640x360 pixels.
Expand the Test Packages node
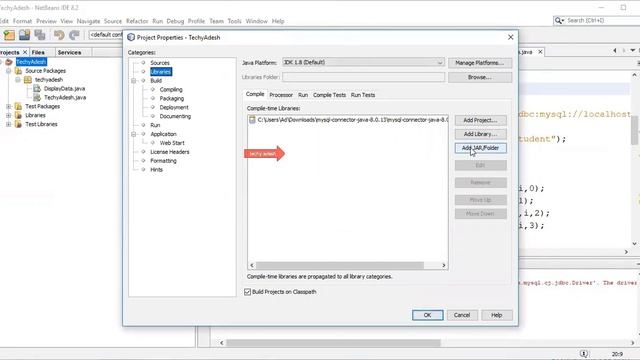[8, 107]
